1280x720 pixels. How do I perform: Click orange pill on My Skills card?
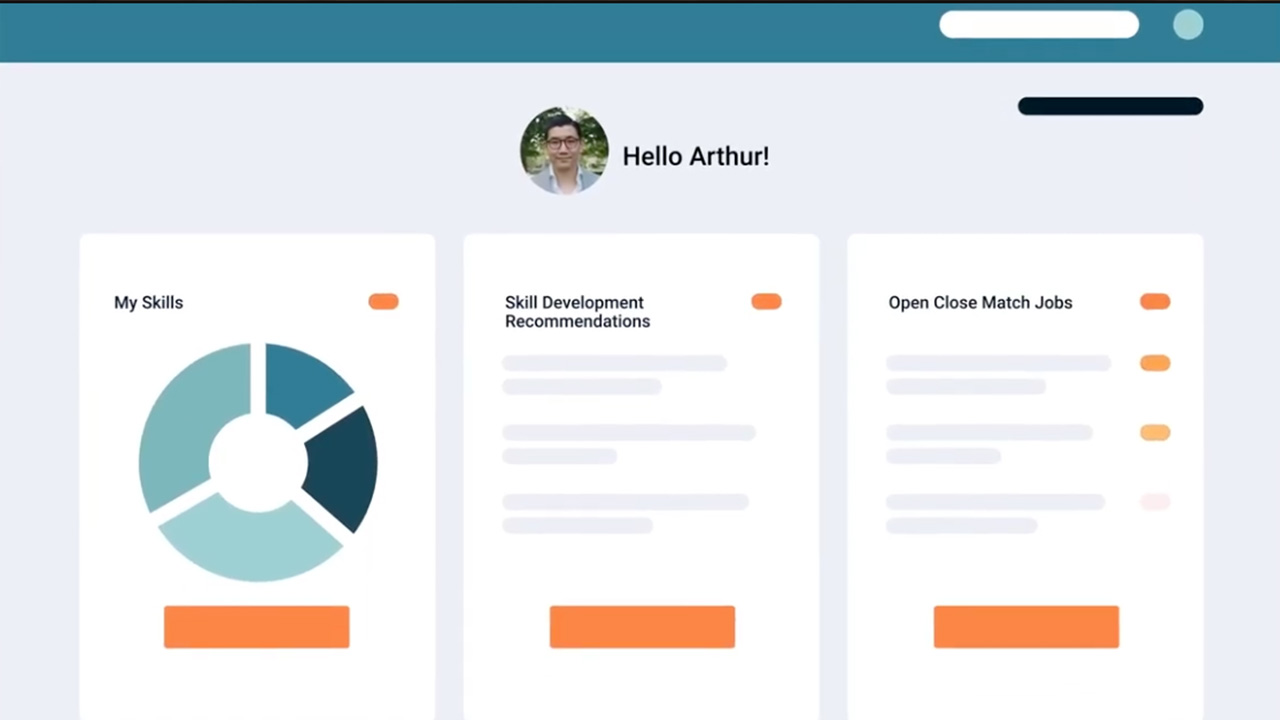[383, 301]
